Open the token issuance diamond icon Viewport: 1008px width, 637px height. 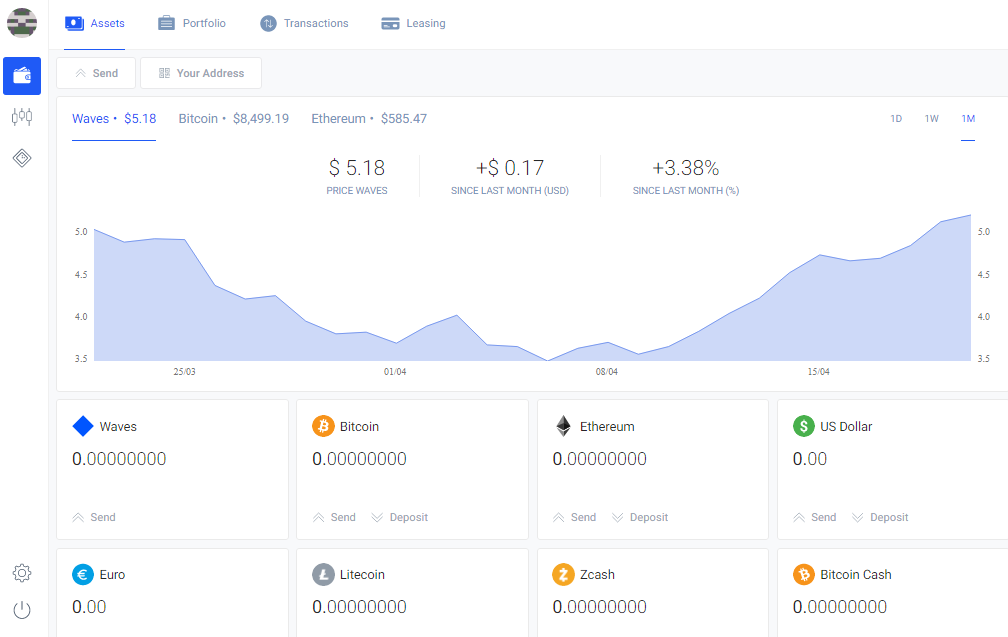22,157
